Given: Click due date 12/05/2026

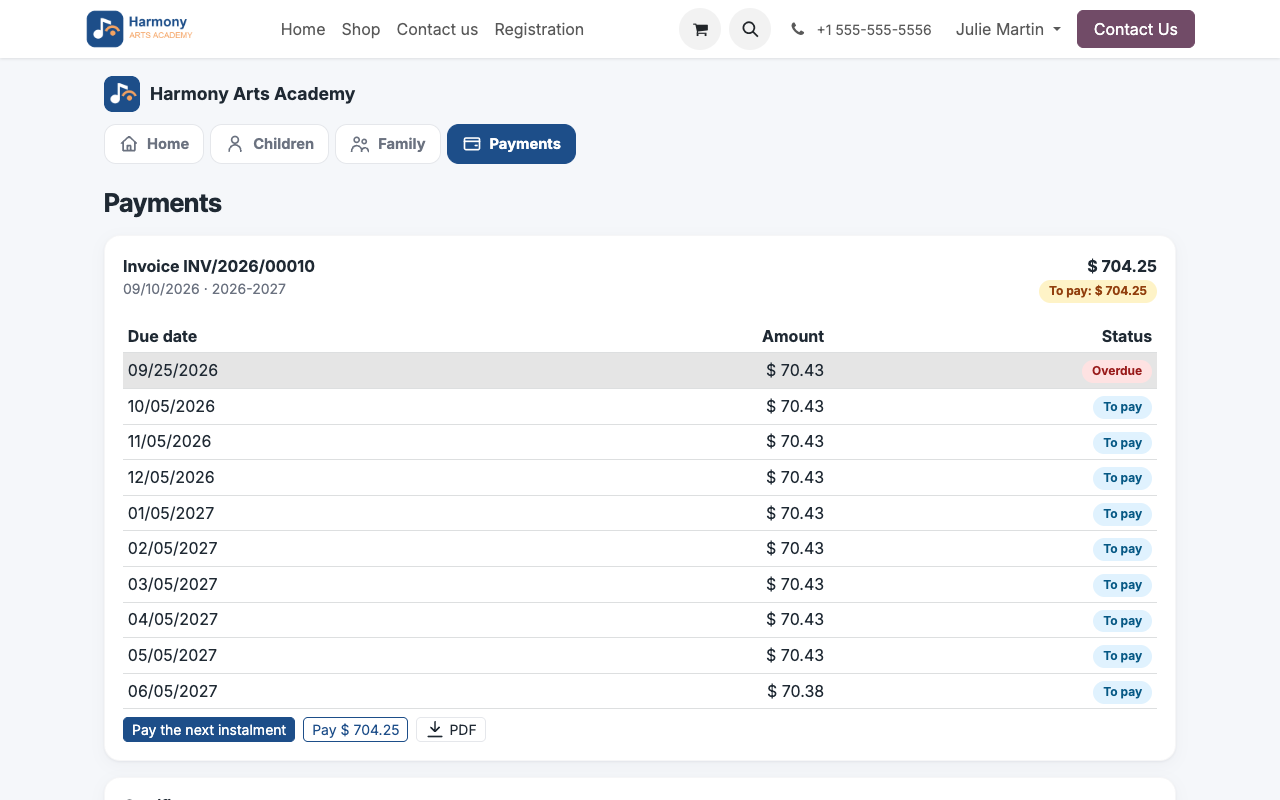Looking at the screenshot, I should pyautogui.click(x=171, y=477).
